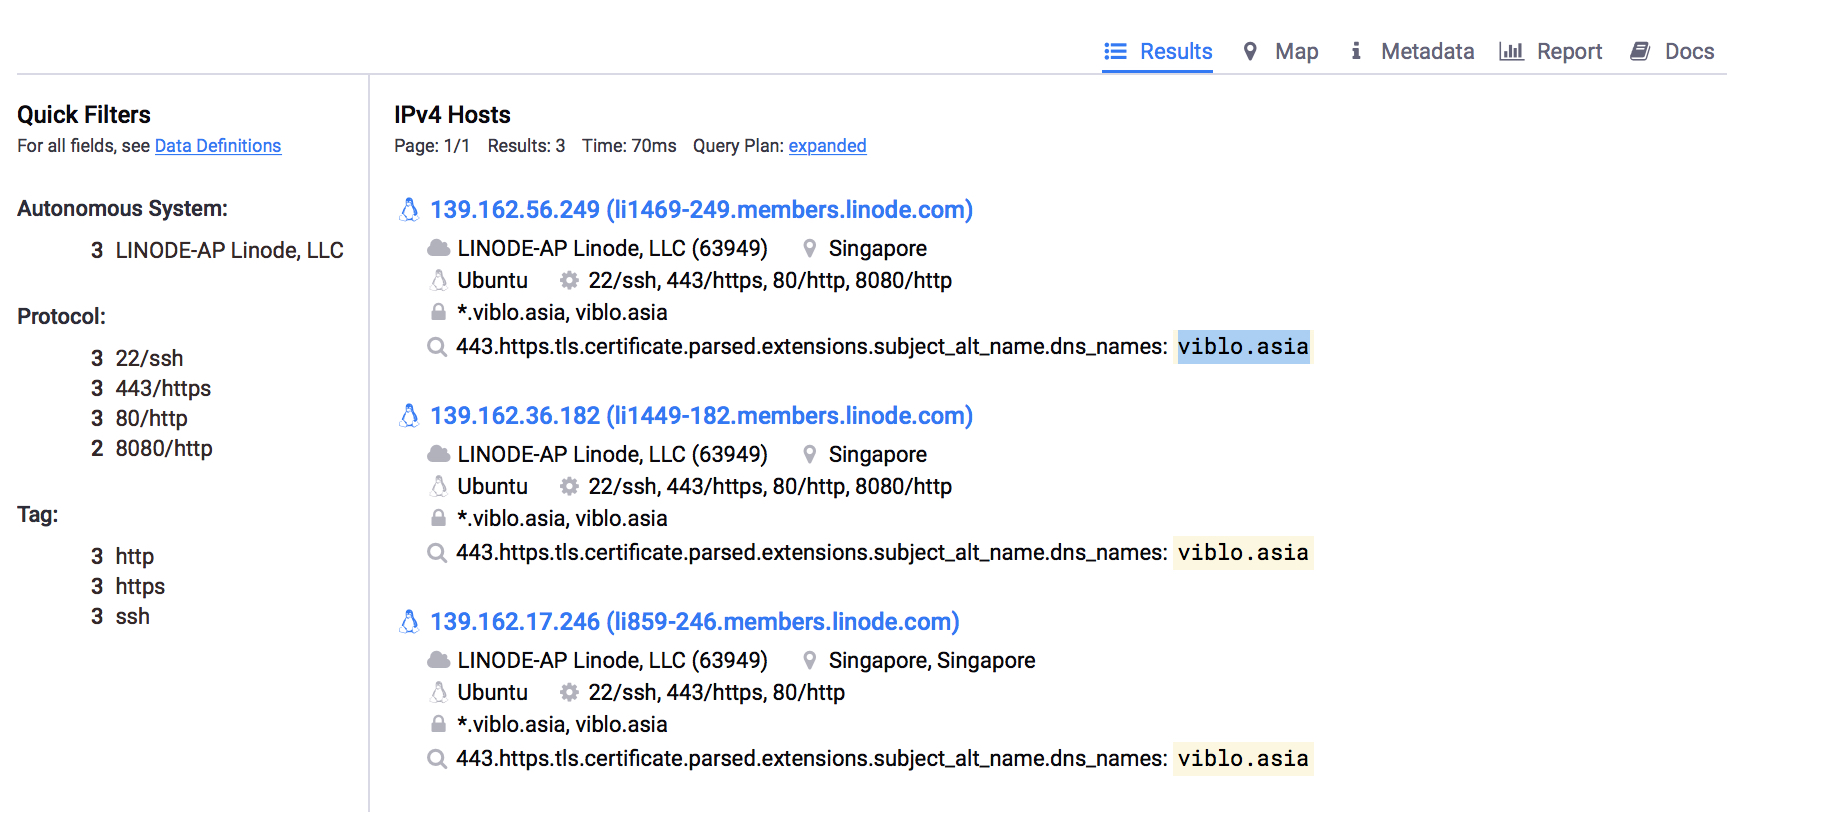
Task: Click 'Results: 3' count text
Action: pos(526,146)
